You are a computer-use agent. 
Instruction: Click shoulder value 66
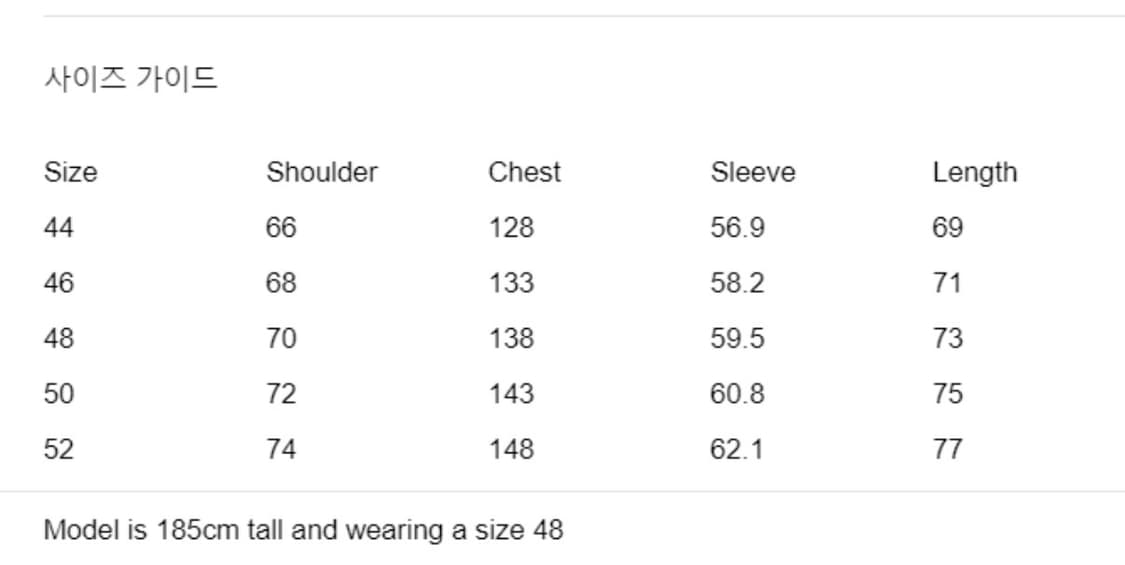[x=281, y=228]
